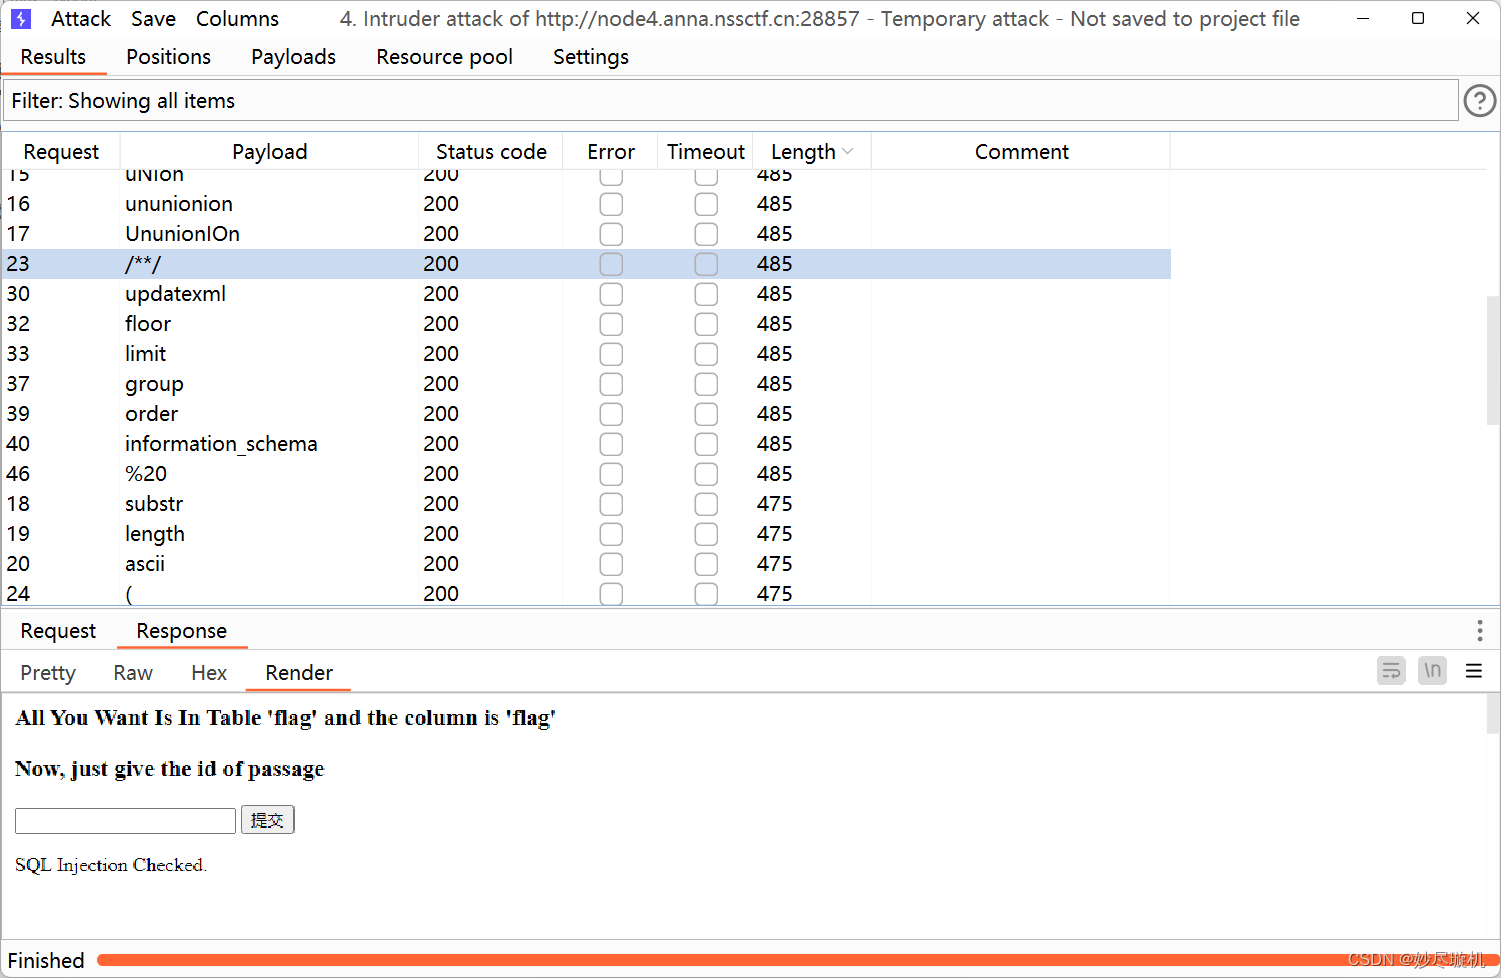Select the floor payload row
This screenshot has width=1501, height=978.
click(586, 324)
